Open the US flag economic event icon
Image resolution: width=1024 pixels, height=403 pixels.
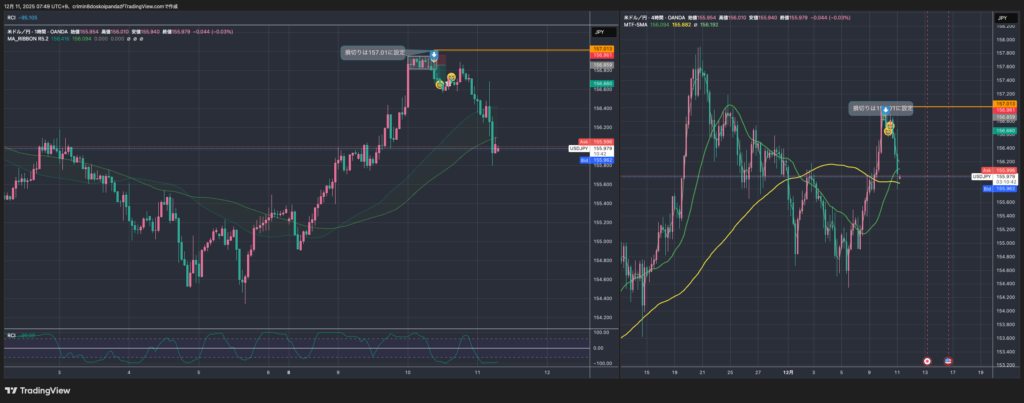[x=948, y=360]
